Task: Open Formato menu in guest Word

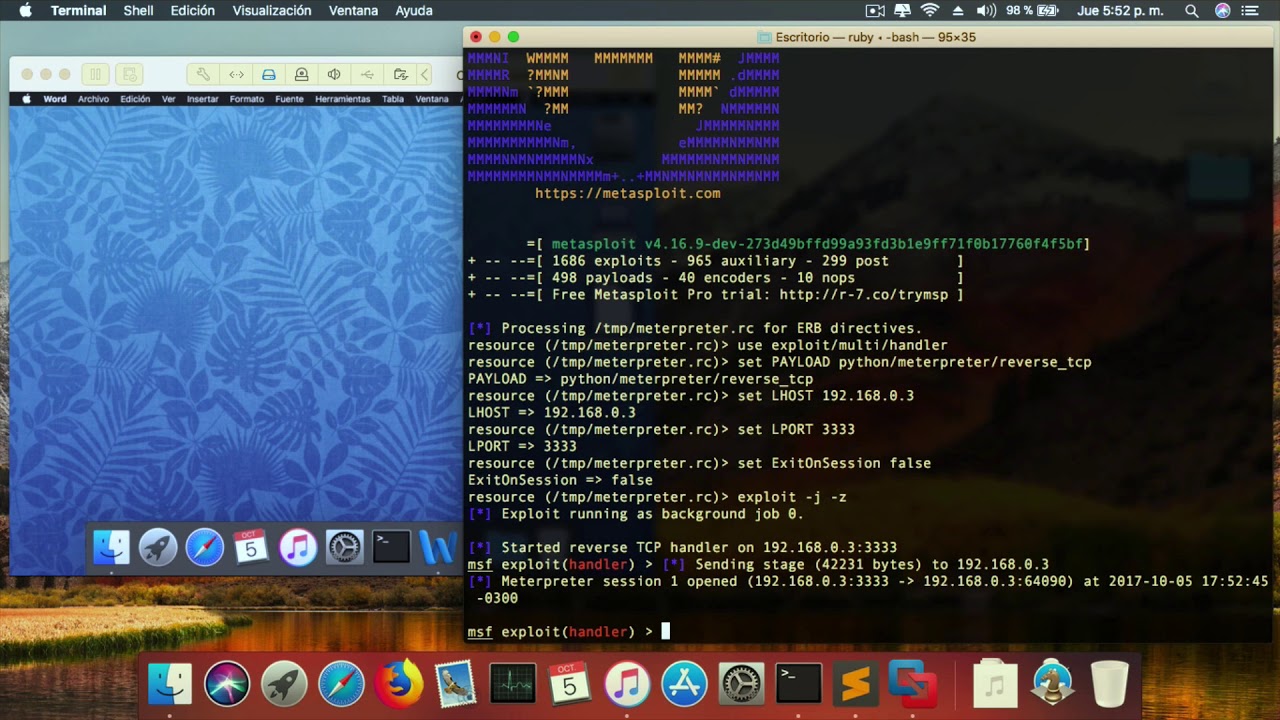Action: tap(247, 99)
